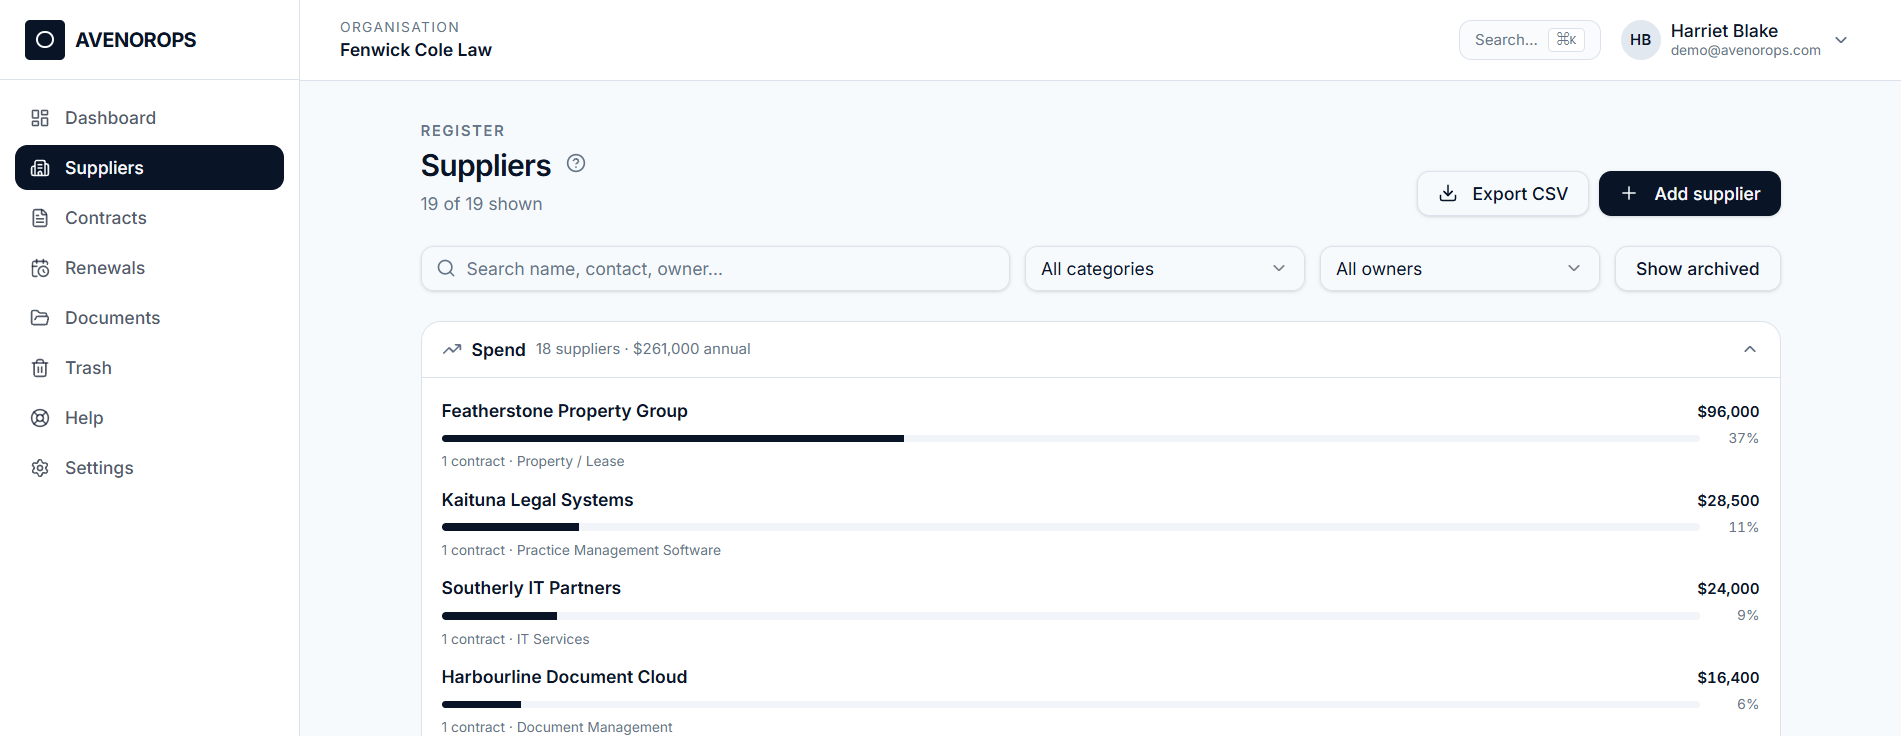
Task: Click the Fenwick Cole Law organisation name
Action: (416, 50)
